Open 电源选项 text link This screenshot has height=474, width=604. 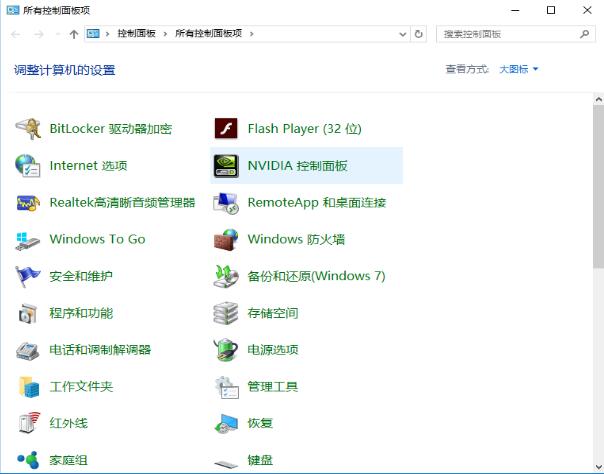click(273, 350)
